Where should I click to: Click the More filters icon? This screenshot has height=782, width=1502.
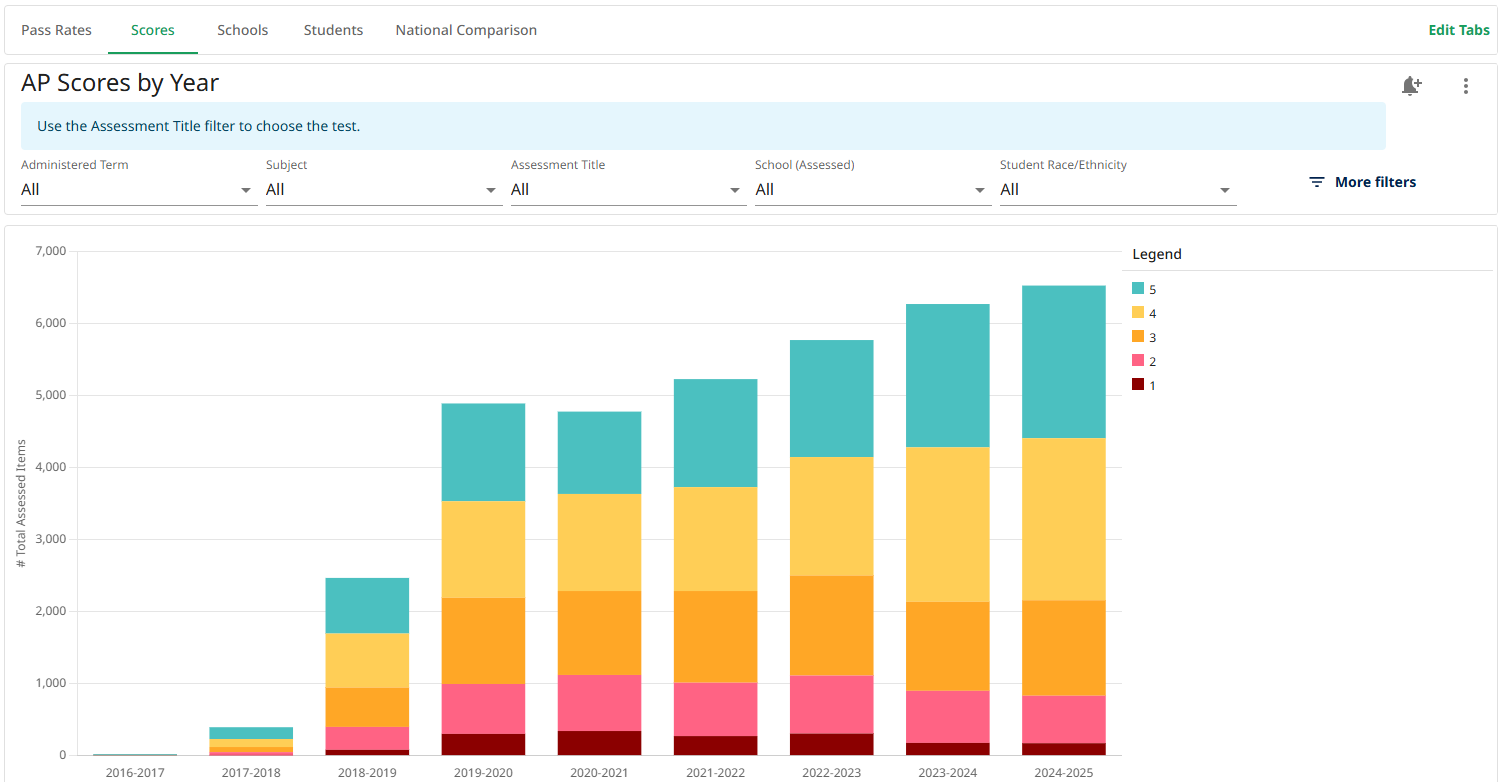[1317, 182]
